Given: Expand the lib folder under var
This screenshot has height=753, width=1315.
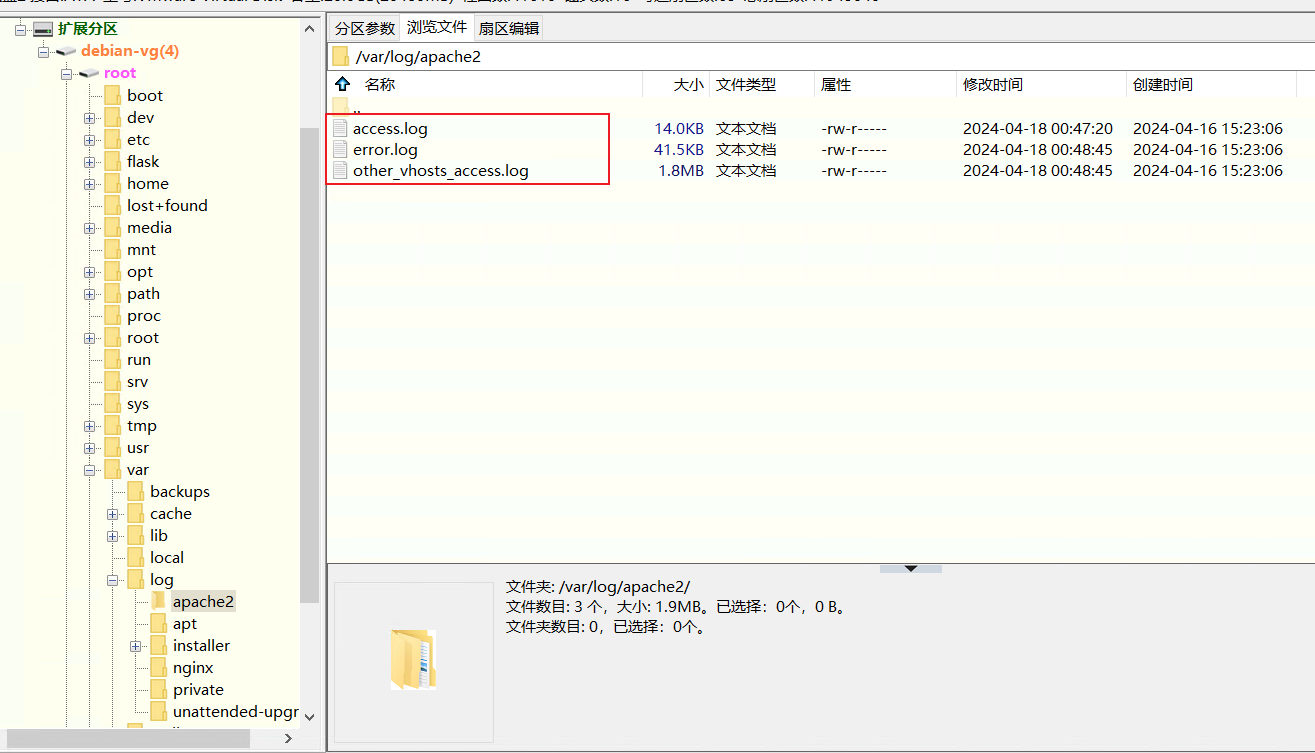Looking at the screenshot, I should tap(113, 536).
